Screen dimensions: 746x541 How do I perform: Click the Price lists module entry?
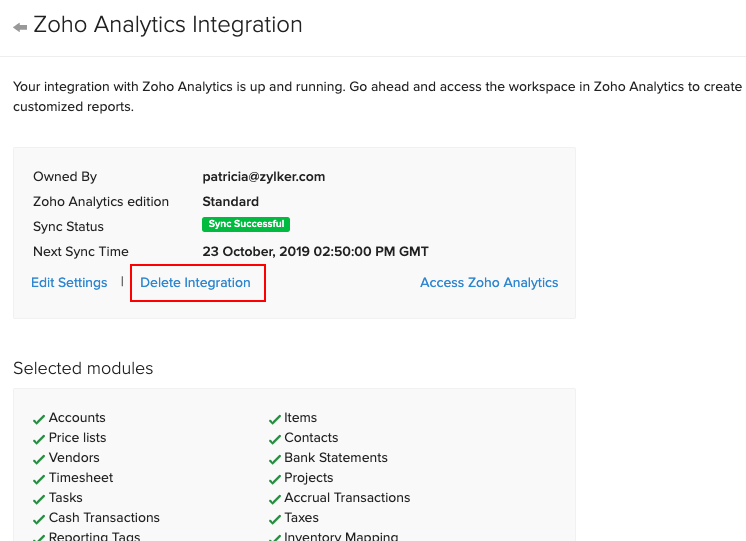[78, 437]
